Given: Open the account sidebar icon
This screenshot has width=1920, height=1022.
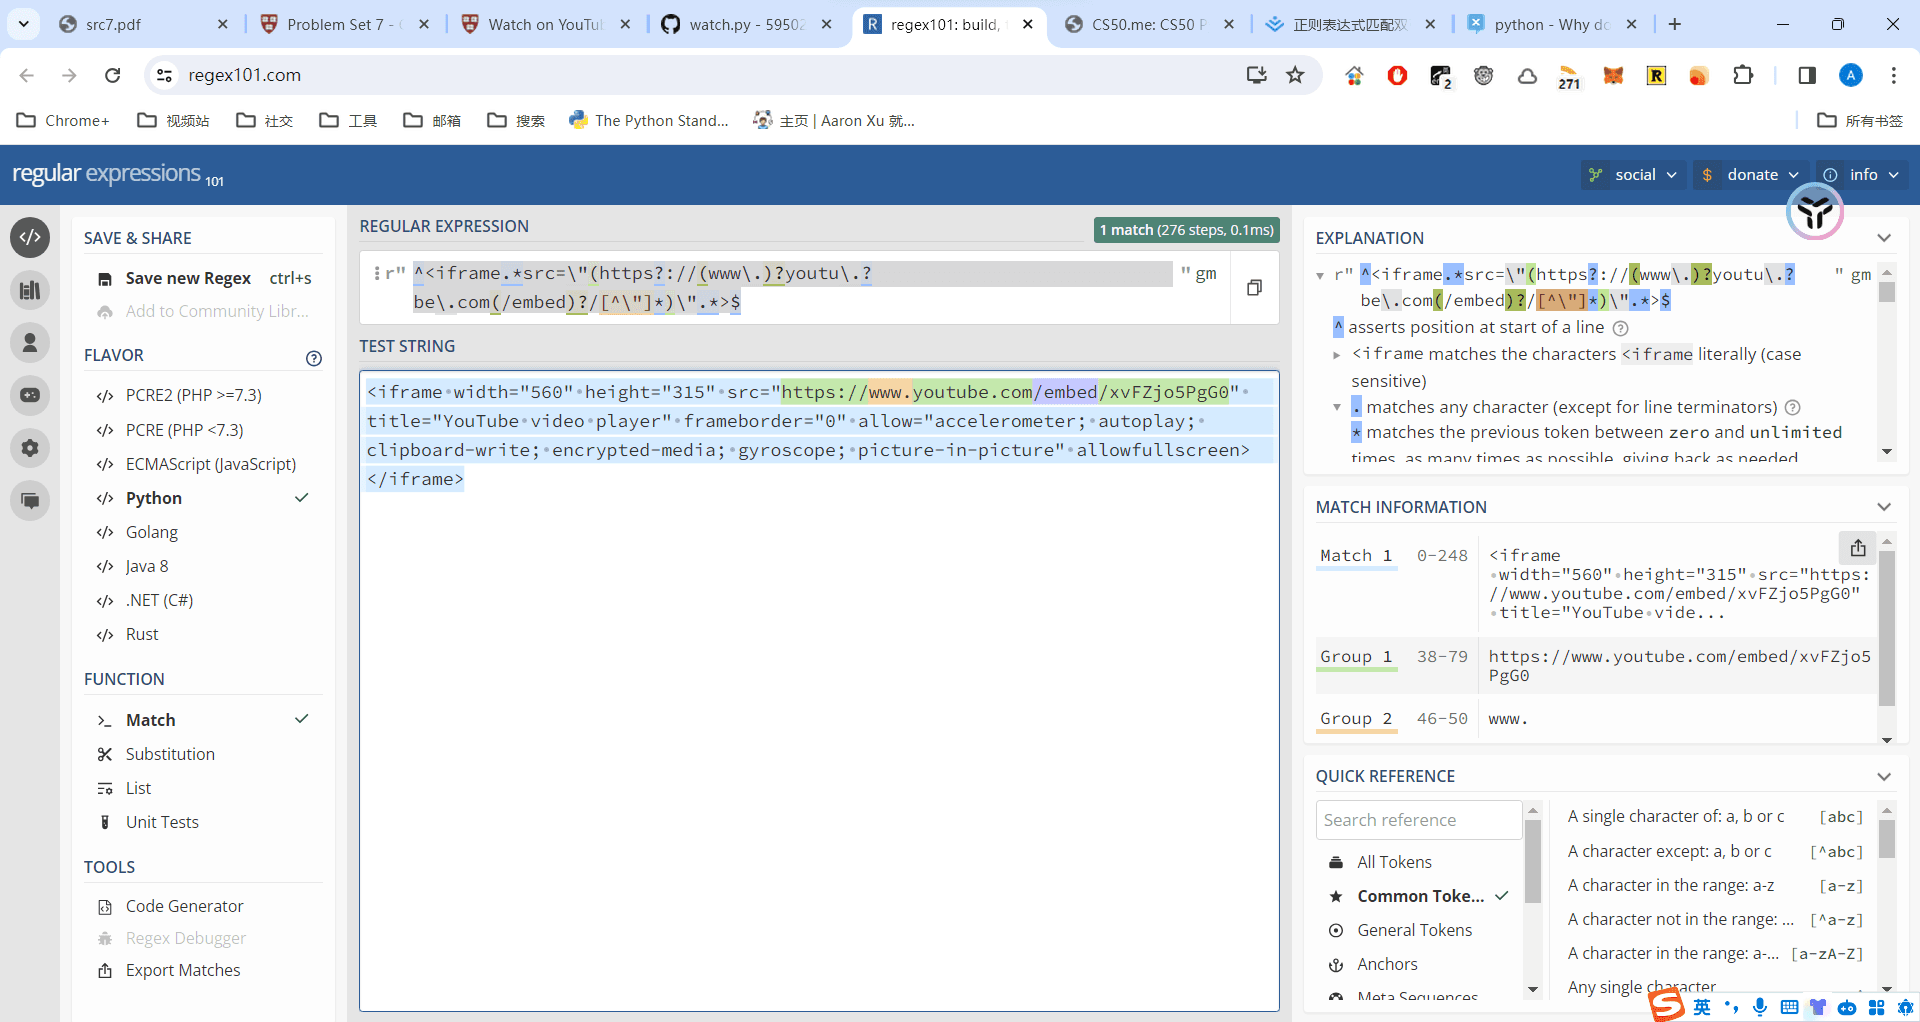Looking at the screenshot, I should pos(30,343).
